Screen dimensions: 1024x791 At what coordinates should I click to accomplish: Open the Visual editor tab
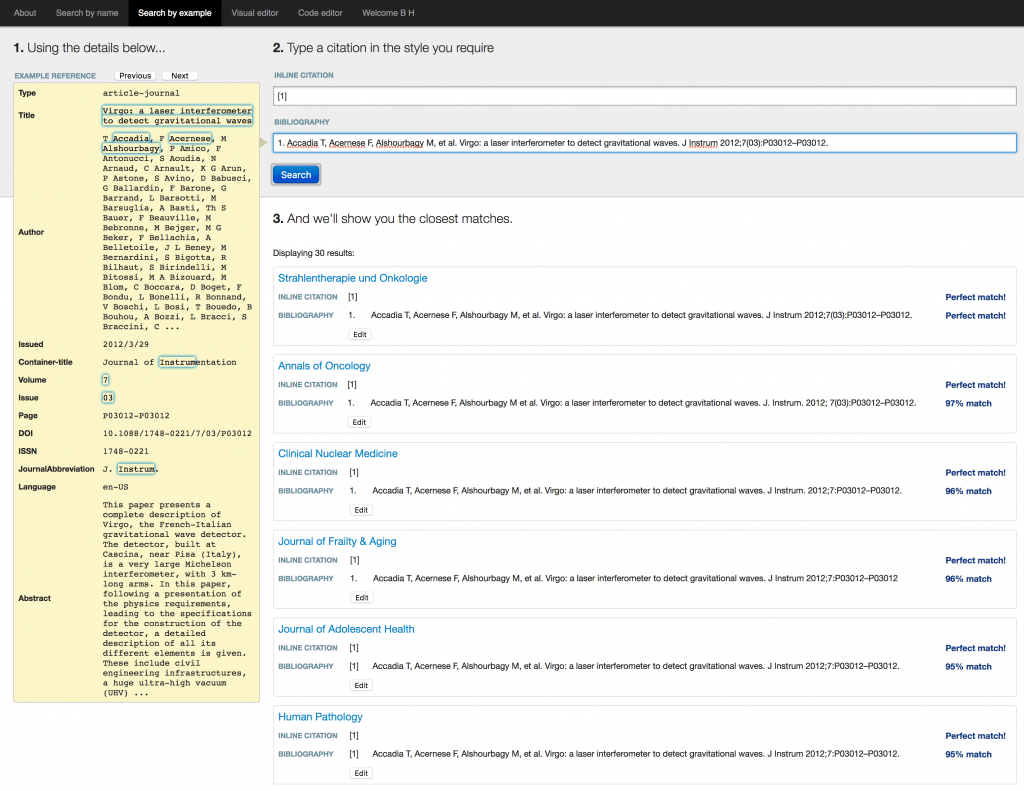coord(255,13)
